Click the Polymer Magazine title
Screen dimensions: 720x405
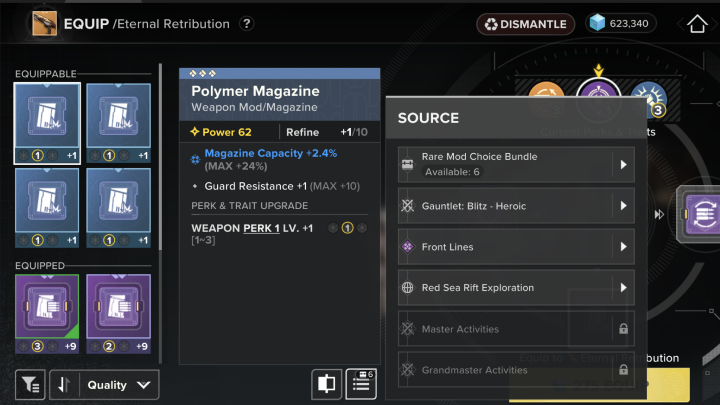click(255, 91)
